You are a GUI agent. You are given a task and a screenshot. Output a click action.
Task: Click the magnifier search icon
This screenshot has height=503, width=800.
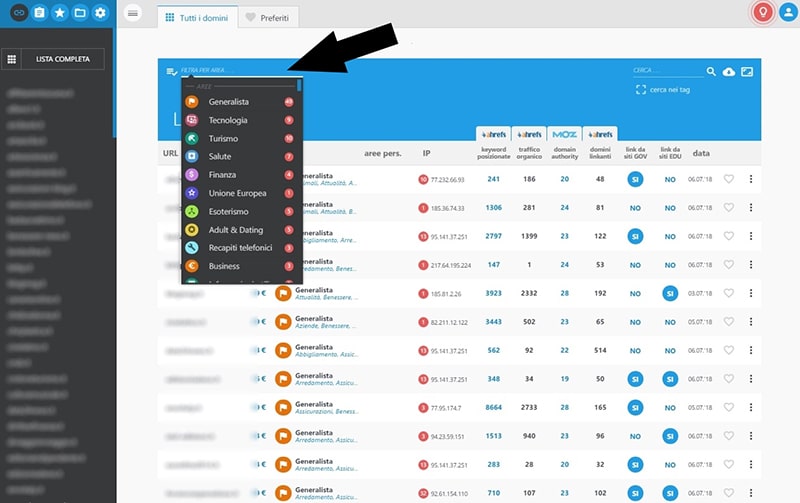(x=711, y=72)
